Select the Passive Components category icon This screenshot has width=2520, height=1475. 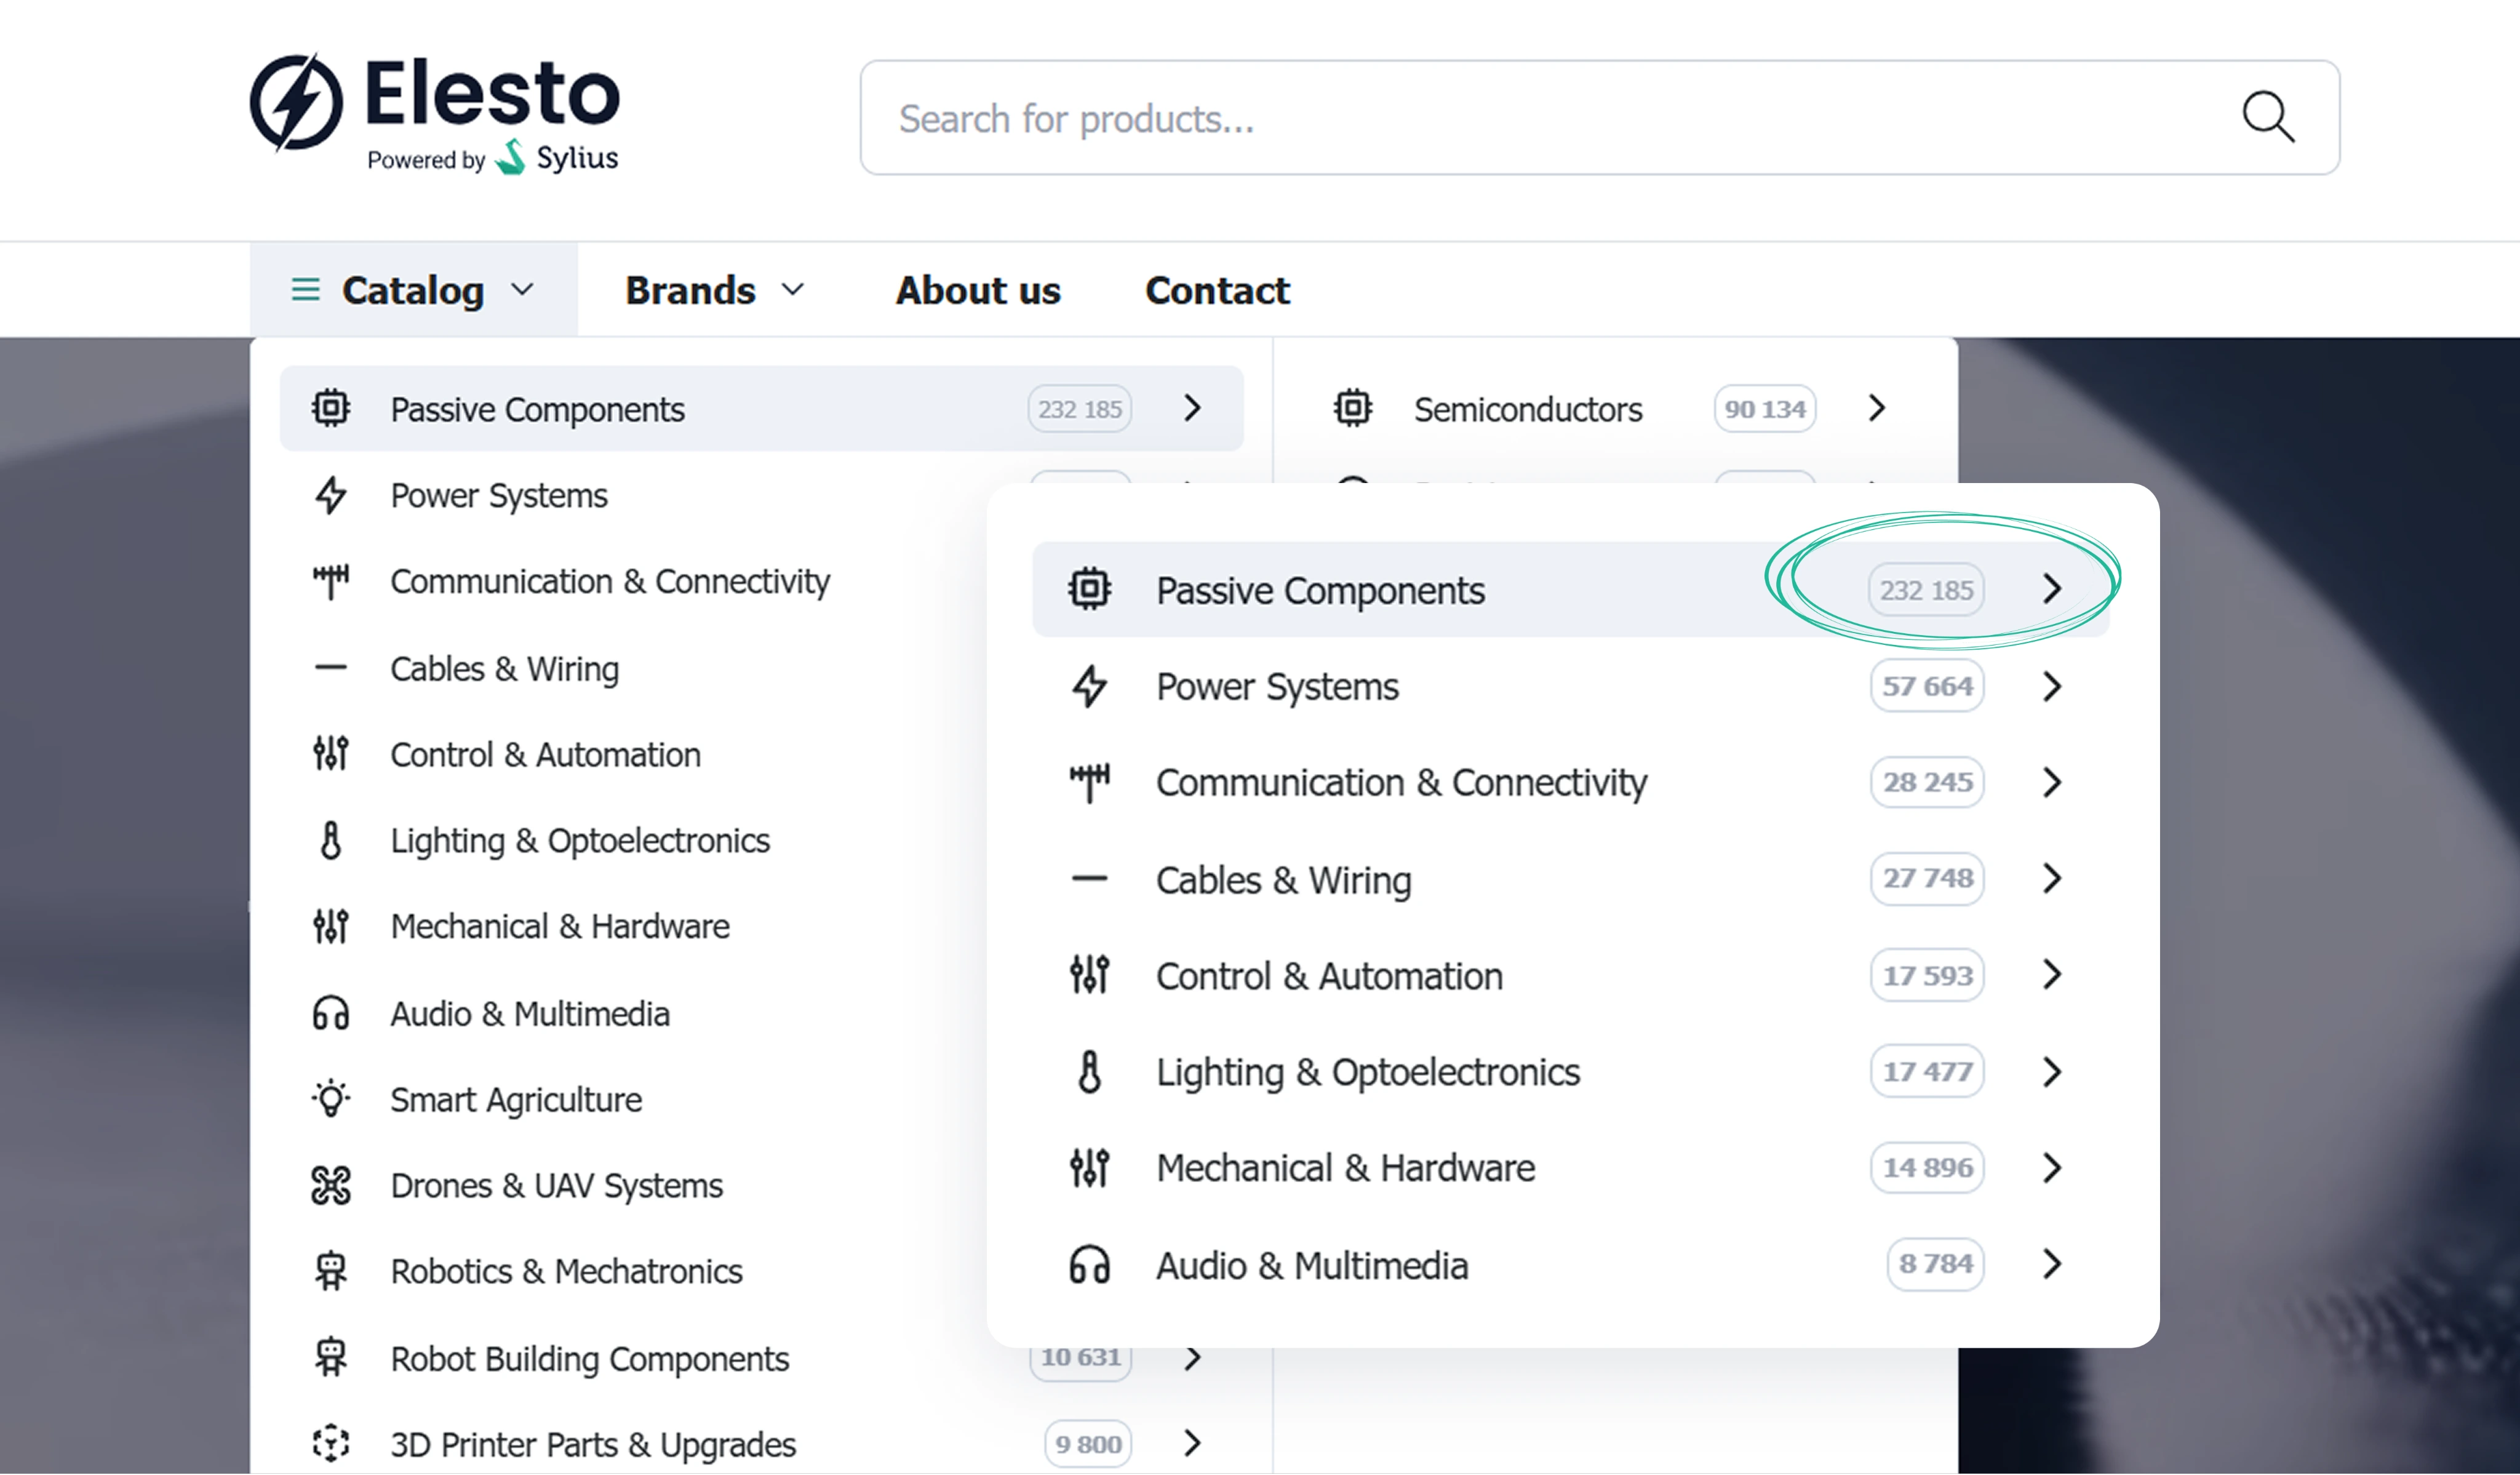331,408
